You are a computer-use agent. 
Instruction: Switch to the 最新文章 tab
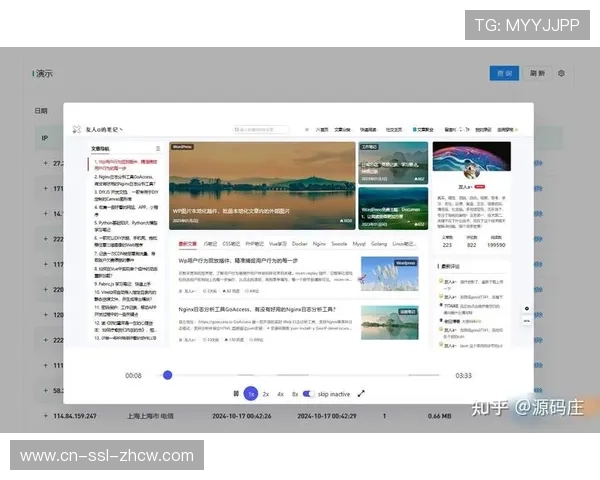(x=188, y=244)
